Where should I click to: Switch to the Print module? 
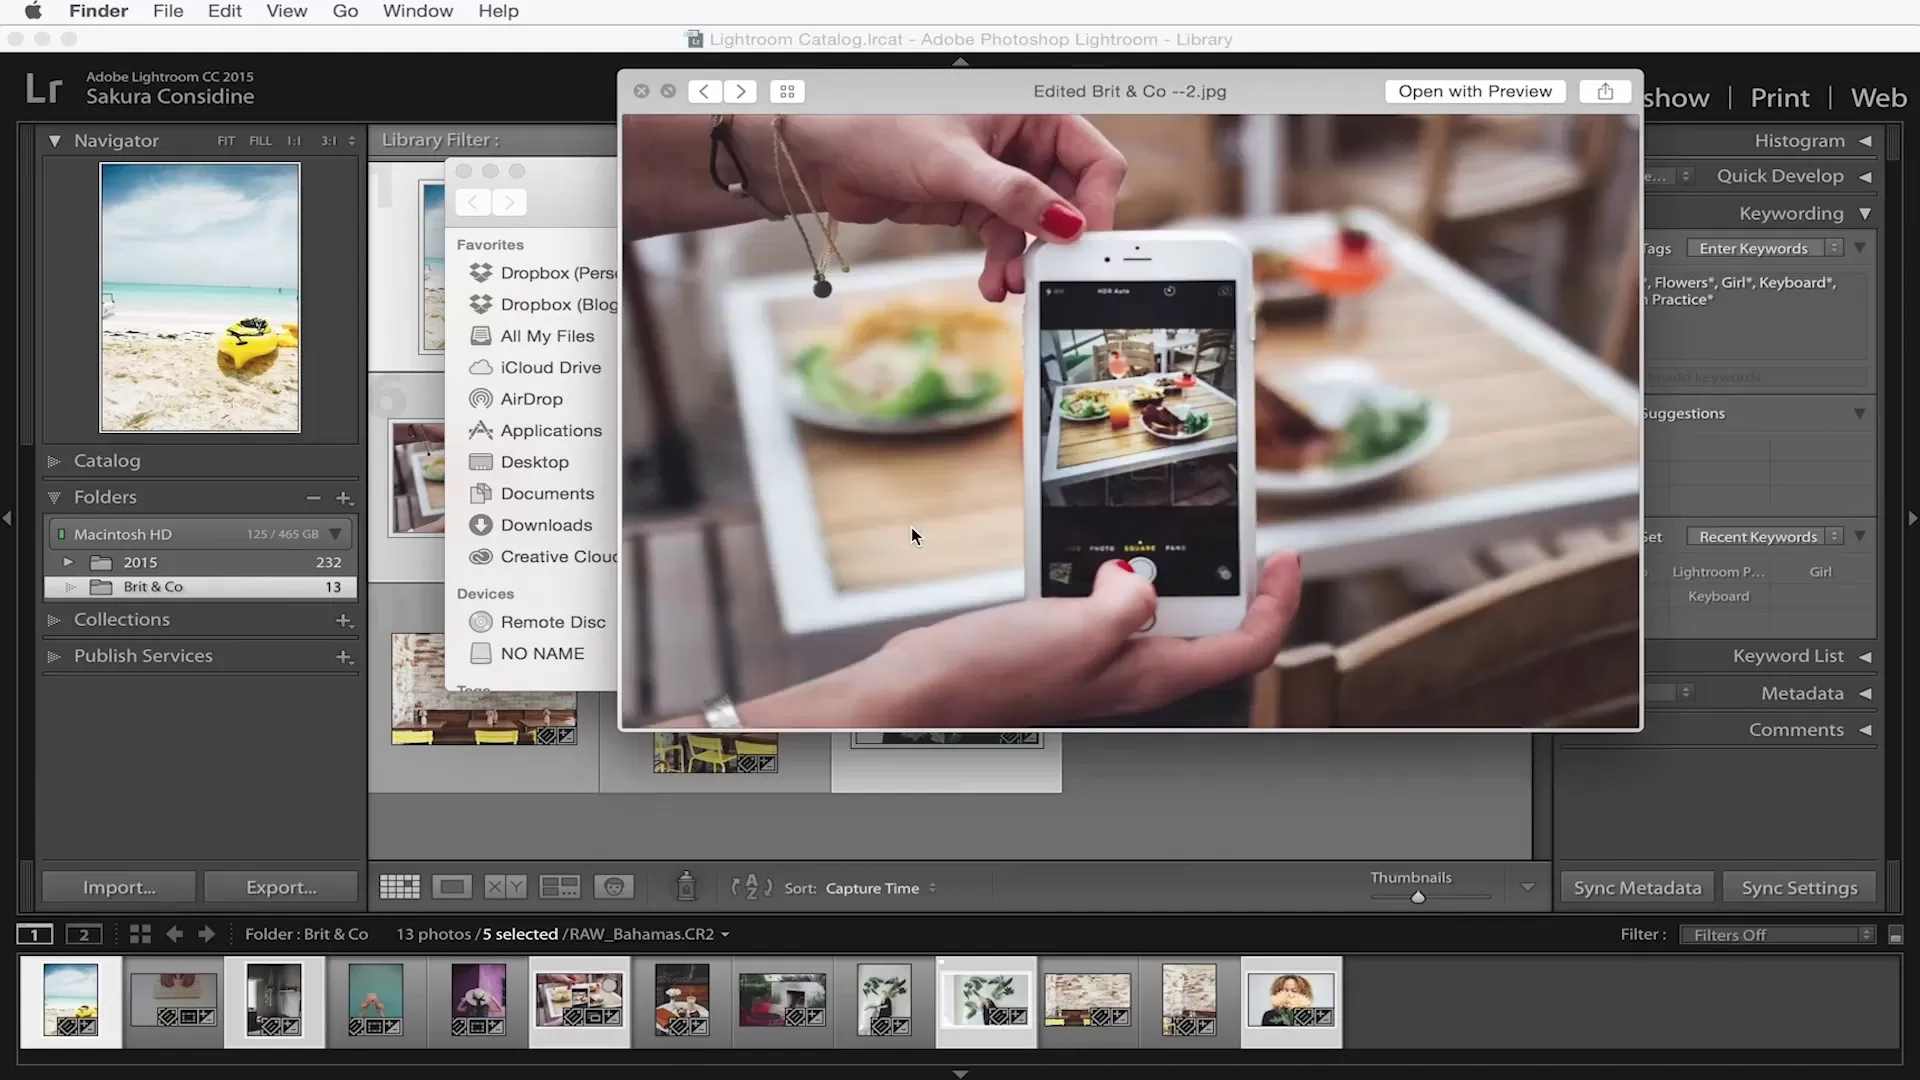(x=1779, y=98)
